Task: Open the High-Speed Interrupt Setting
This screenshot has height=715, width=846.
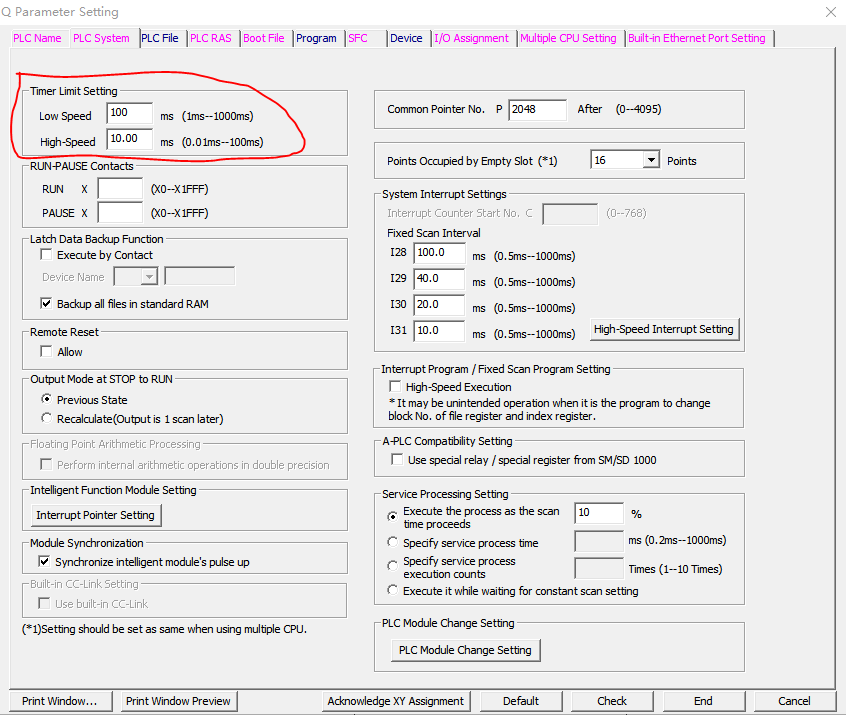Action: (x=663, y=329)
